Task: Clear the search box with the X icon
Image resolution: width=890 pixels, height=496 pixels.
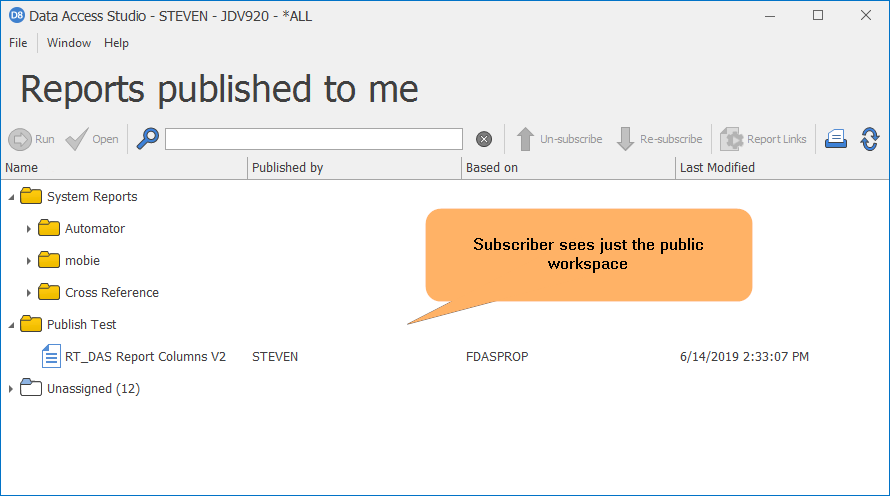Action: [x=484, y=139]
